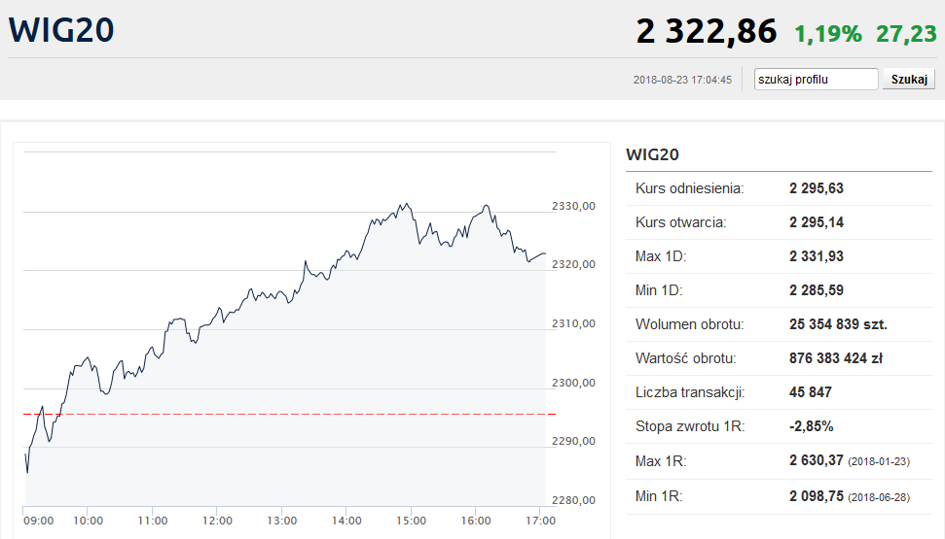Select the Kurs odniesienia row label

point(689,188)
